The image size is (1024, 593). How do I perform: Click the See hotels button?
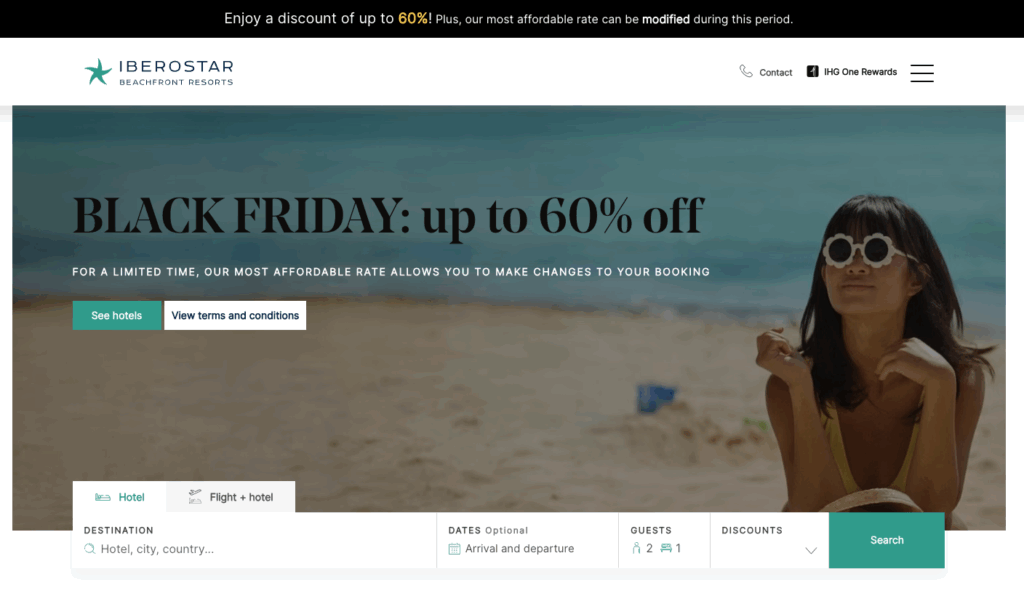pyautogui.click(x=116, y=315)
